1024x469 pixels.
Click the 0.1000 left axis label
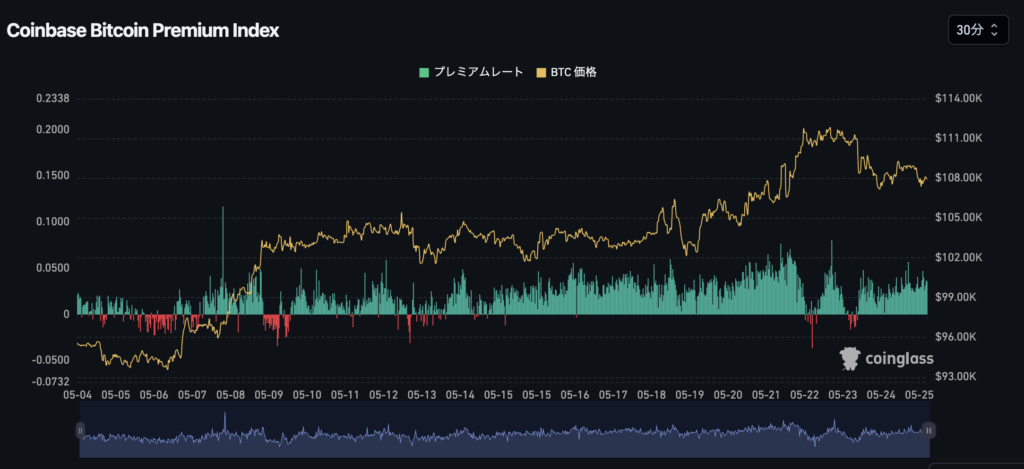[54, 221]
